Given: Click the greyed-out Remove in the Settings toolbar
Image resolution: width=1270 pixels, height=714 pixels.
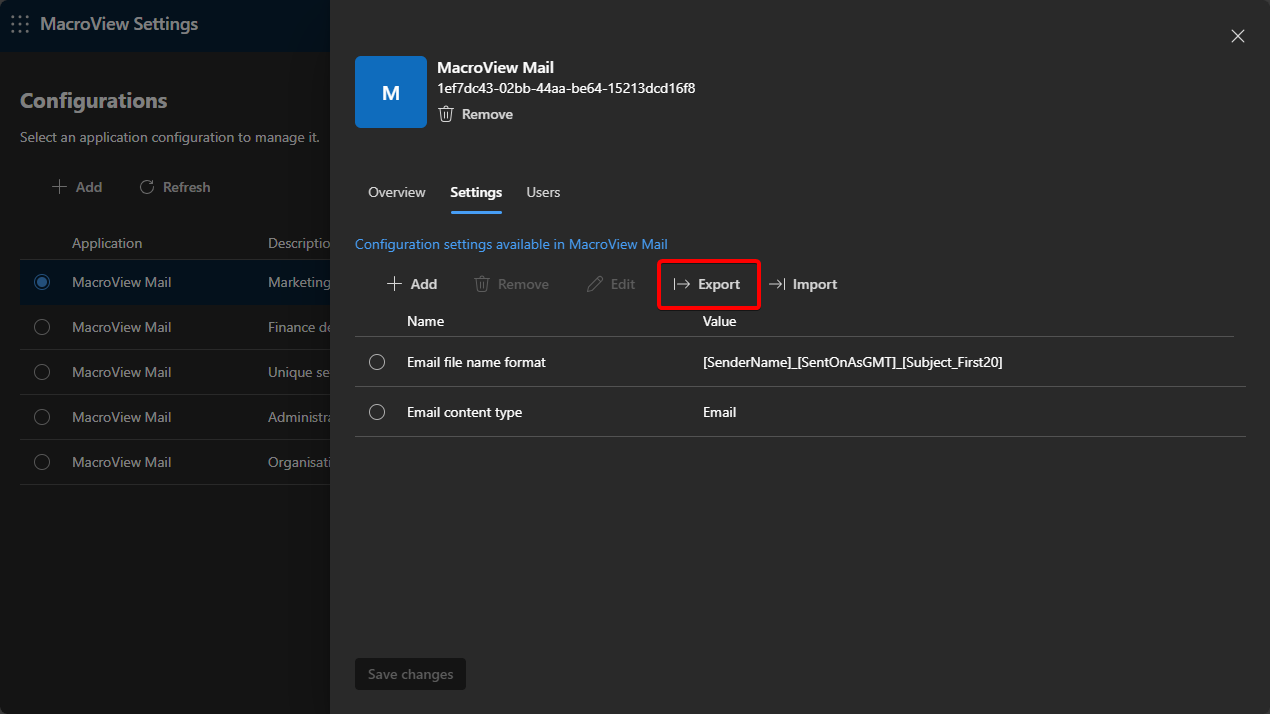Looking at the screenshot, I should (511, 284).
